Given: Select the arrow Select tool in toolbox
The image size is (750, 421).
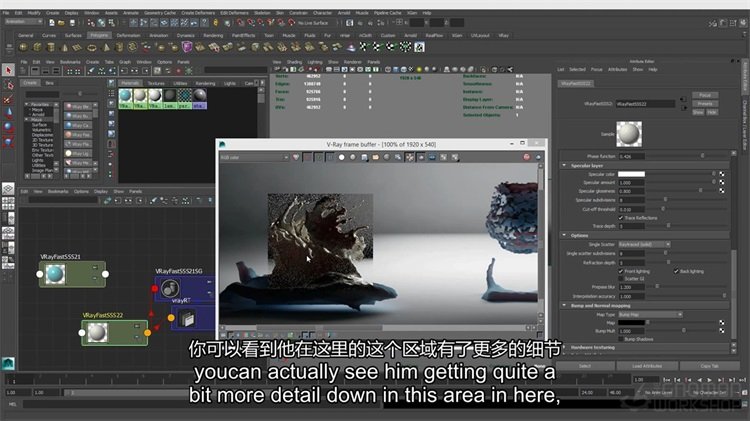Looking at the screenshot, I should (x=8, y=70).
